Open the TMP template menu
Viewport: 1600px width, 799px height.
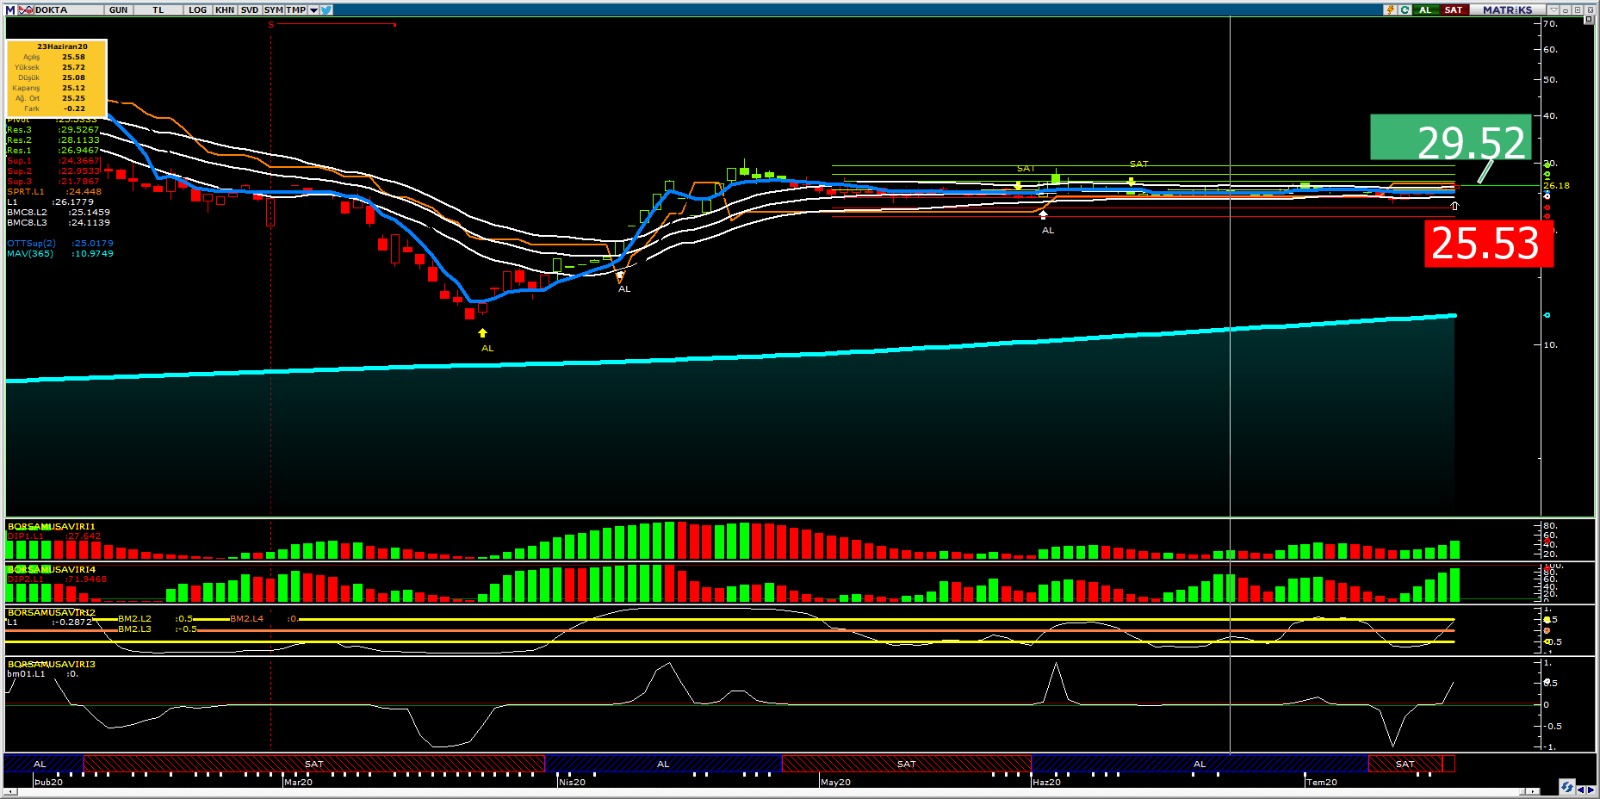296,10
